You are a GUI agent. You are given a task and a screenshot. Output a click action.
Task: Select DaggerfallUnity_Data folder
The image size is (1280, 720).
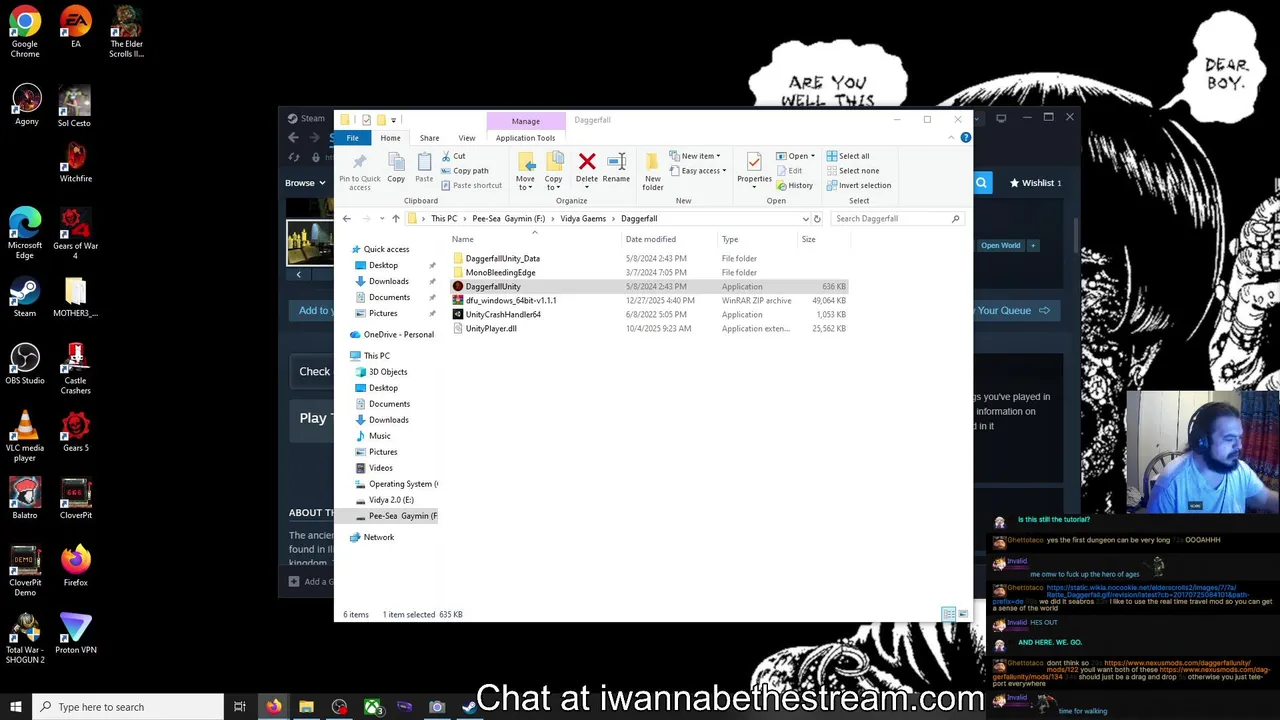pyautogui.click(x=649, y=258)
